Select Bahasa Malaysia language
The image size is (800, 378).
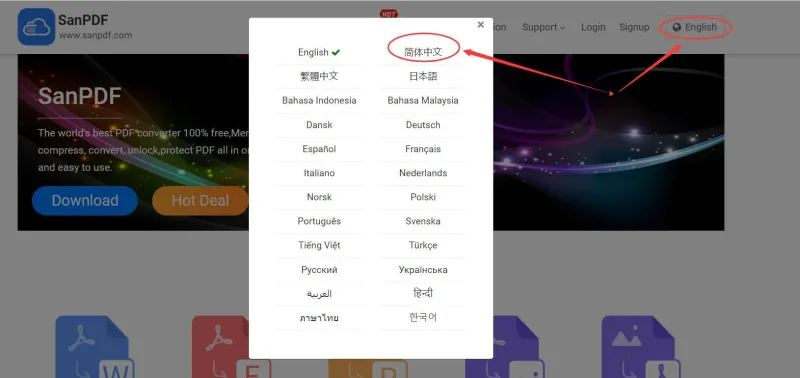pyautogui.click(x=423, y=100)
